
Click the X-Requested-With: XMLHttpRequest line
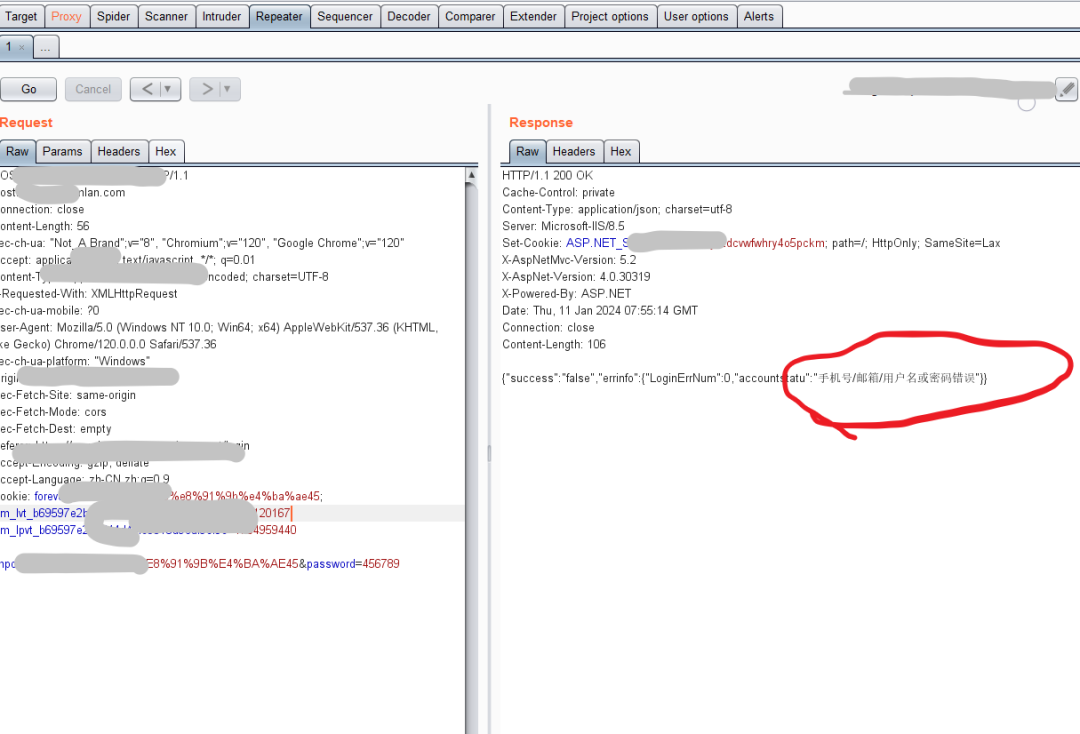pos(89,294)
